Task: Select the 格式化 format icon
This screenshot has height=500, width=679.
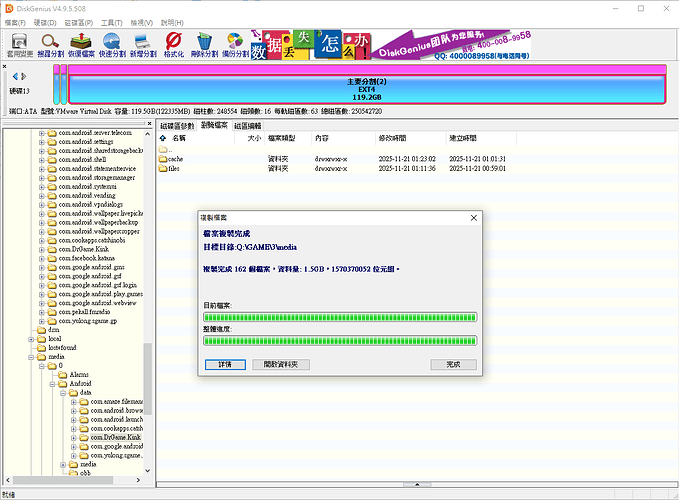Action: point(173,44)
